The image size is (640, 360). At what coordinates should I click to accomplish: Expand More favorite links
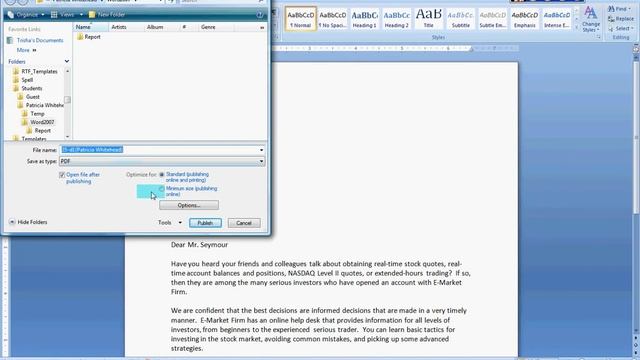click(26, 50)
